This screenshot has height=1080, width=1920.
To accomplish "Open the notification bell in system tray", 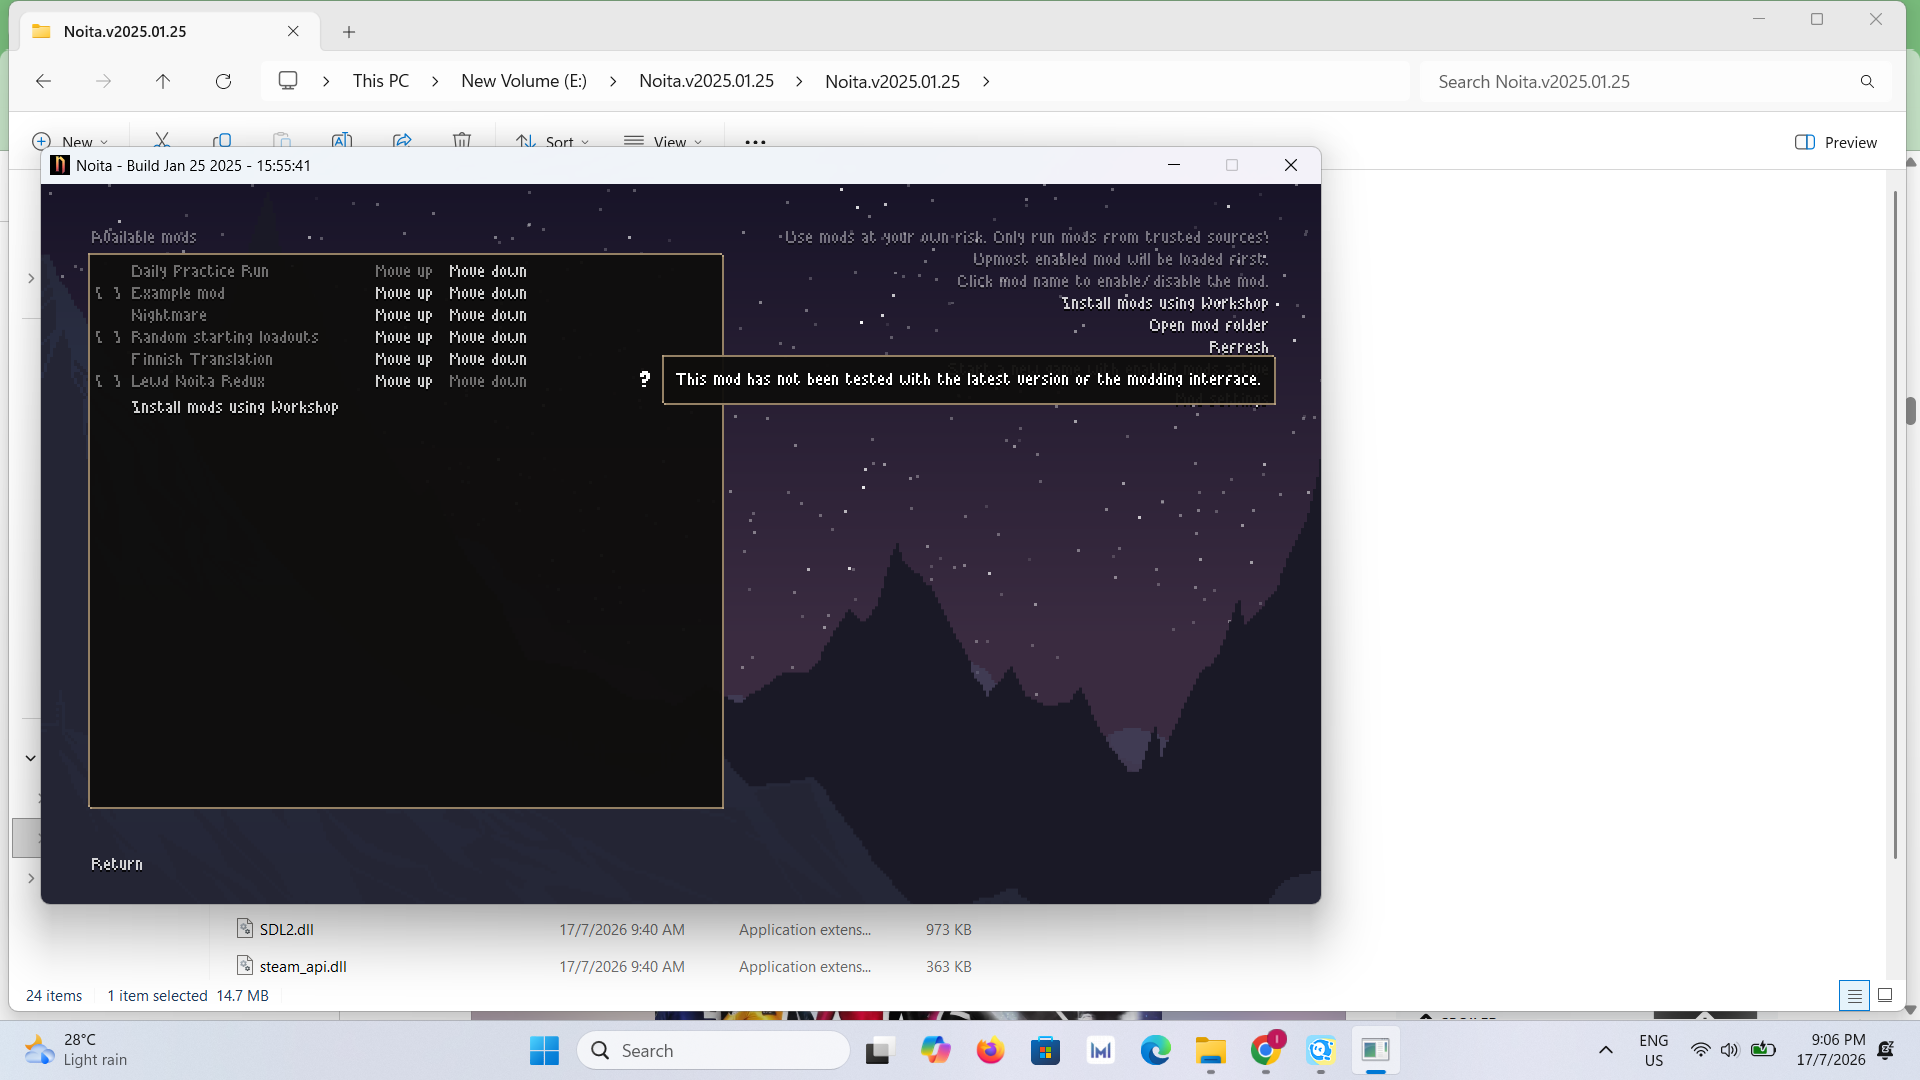I will [x=1886, y=1050].
